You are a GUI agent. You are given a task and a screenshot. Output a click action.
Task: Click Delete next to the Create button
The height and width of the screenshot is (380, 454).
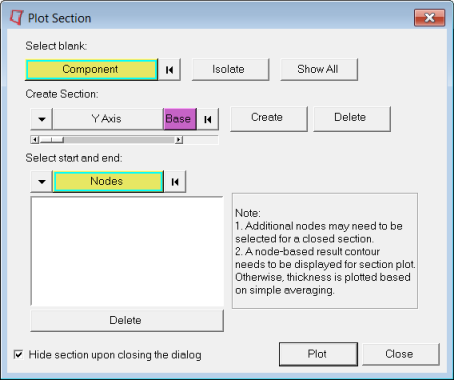(352, 119)
